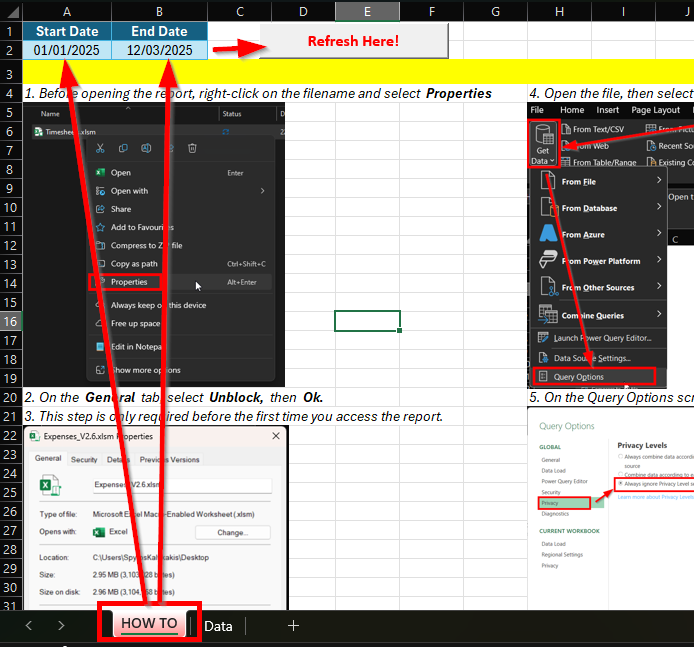Select the embedded Query Options screenshot

[610, 508]
